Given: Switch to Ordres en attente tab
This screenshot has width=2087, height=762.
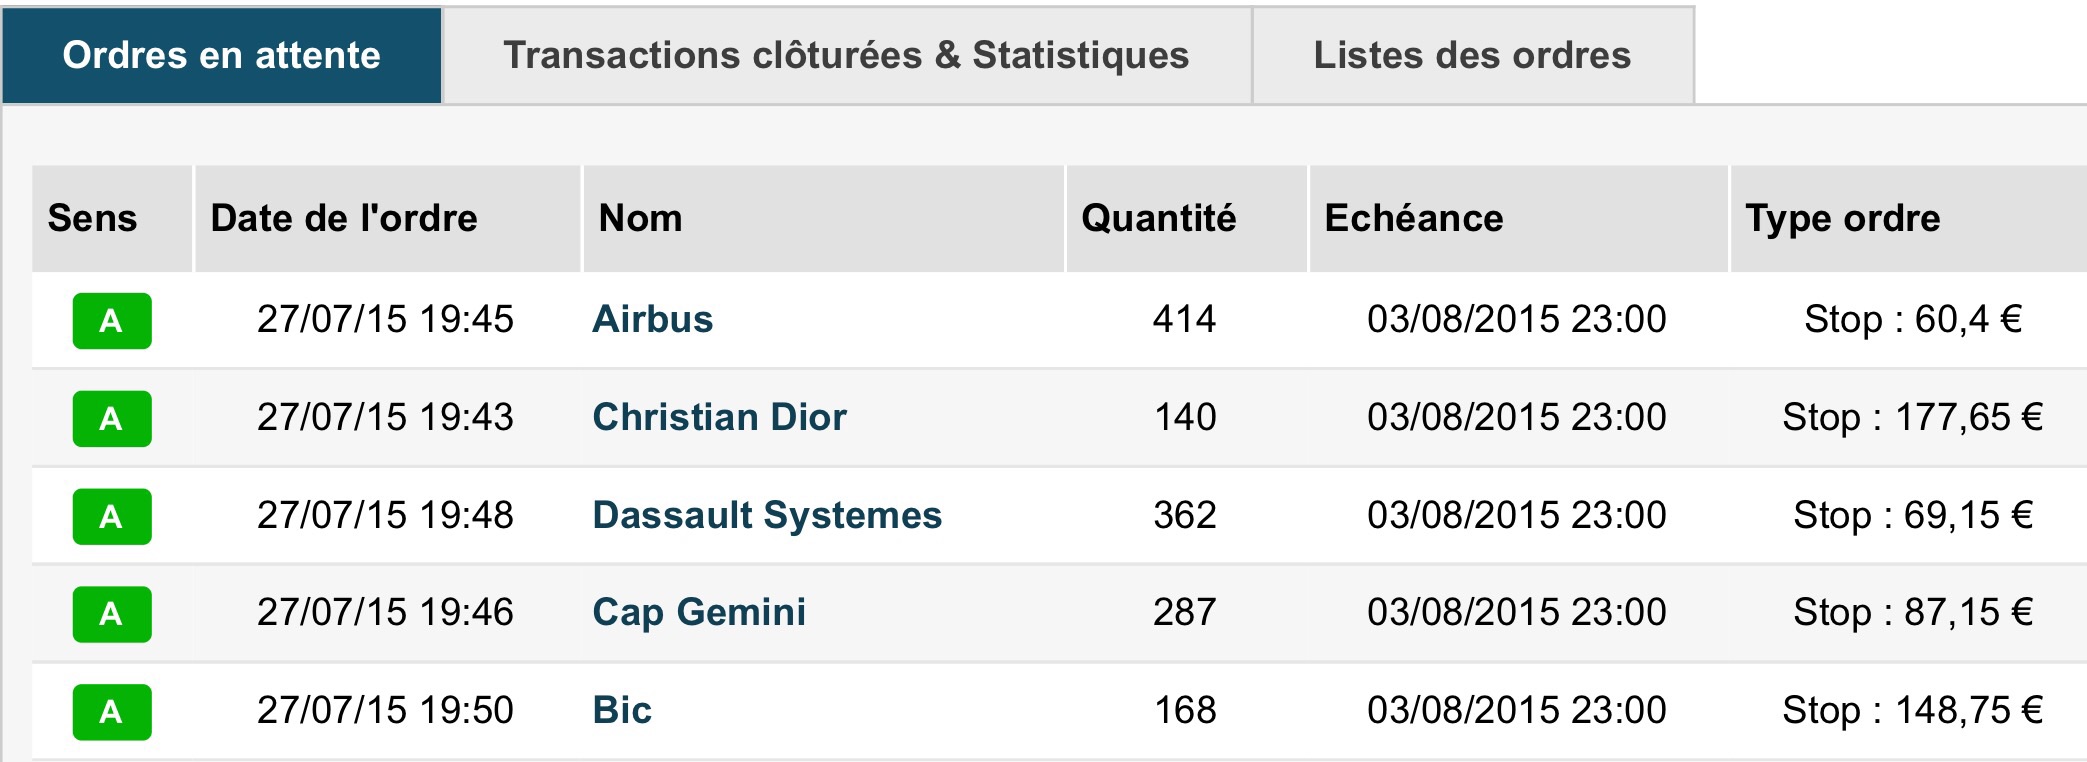Looking at the screenshot, I should click(221, 55).
